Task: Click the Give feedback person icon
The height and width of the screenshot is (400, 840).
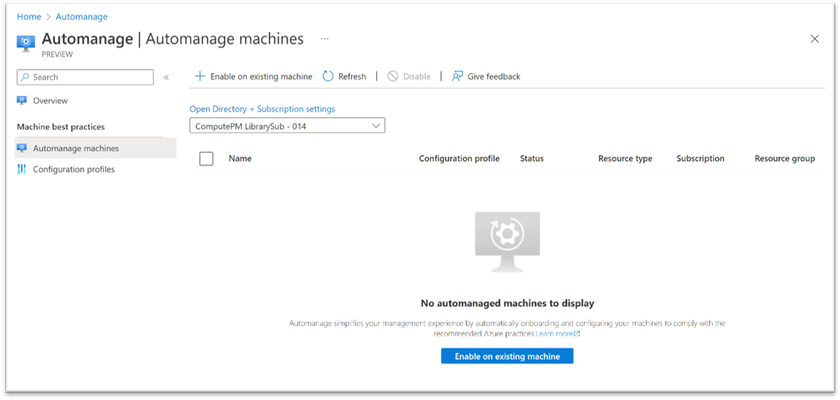Action: click(457, 77)
